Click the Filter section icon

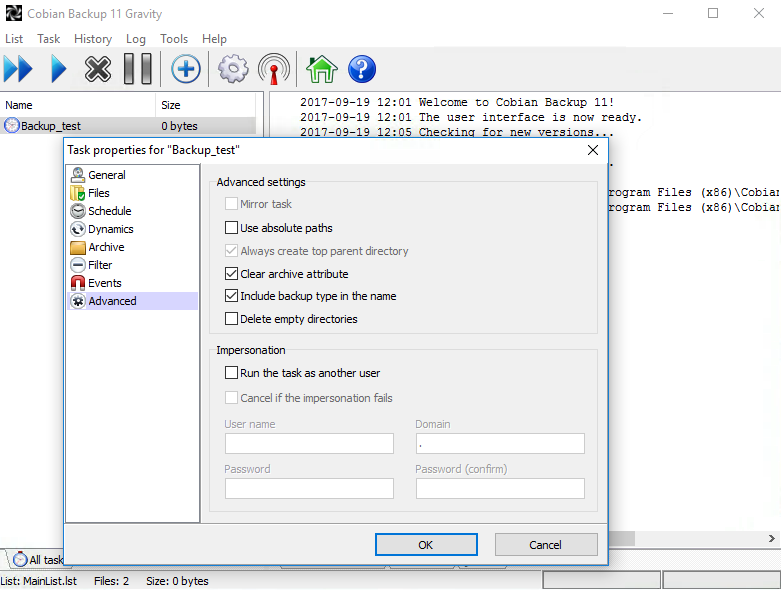point(78,265)
